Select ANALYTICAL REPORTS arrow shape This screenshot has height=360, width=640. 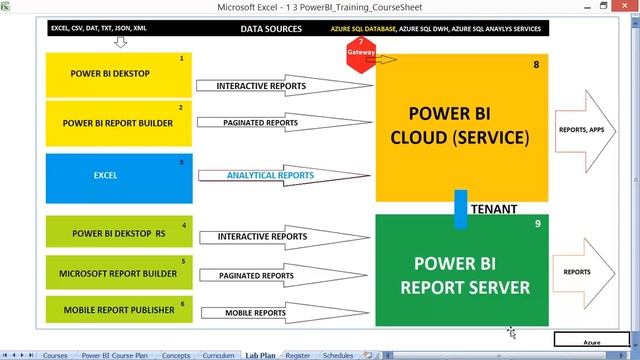(284, 176)
